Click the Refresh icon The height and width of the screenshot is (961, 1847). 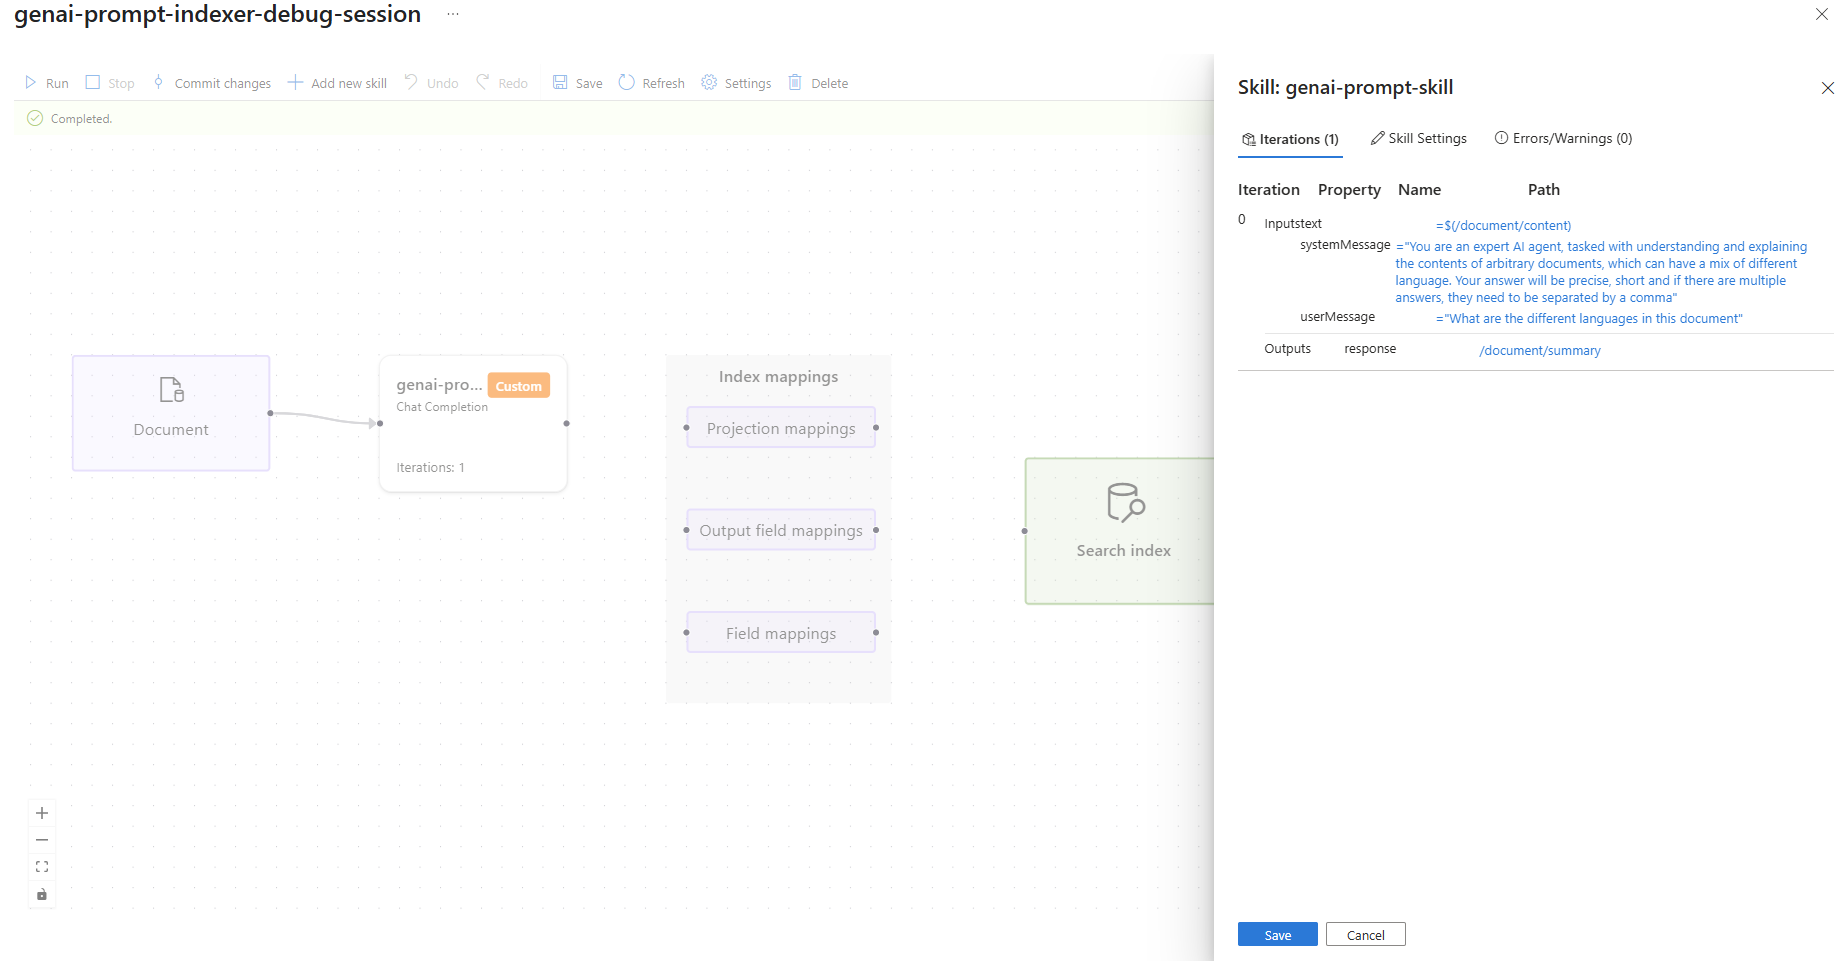tap(627, 83)
